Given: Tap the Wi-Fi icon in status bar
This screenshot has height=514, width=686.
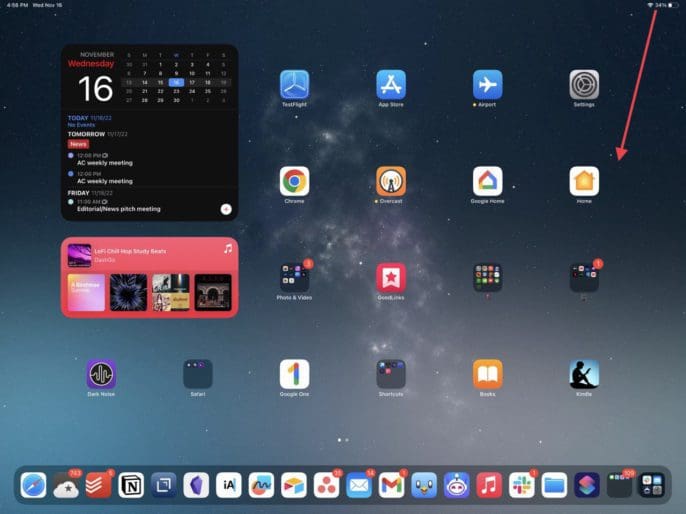Looking at the screenshot, I should coord(650,5).
